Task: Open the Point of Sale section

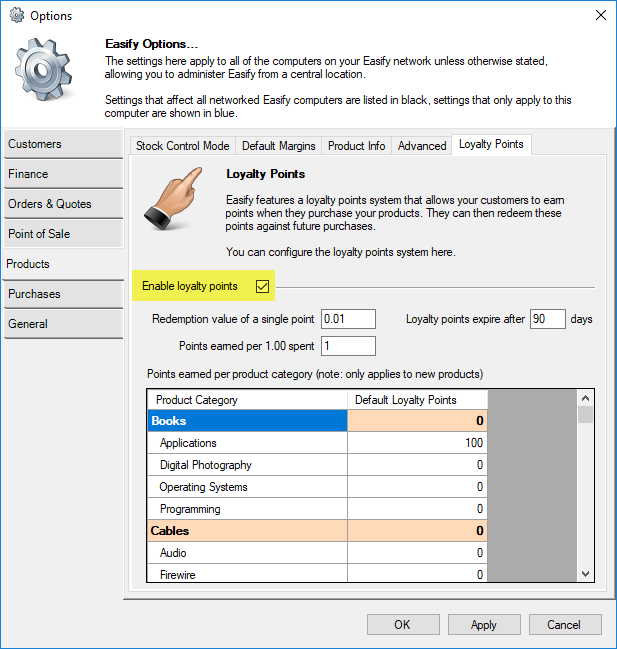Action: (x=63, y=234)
